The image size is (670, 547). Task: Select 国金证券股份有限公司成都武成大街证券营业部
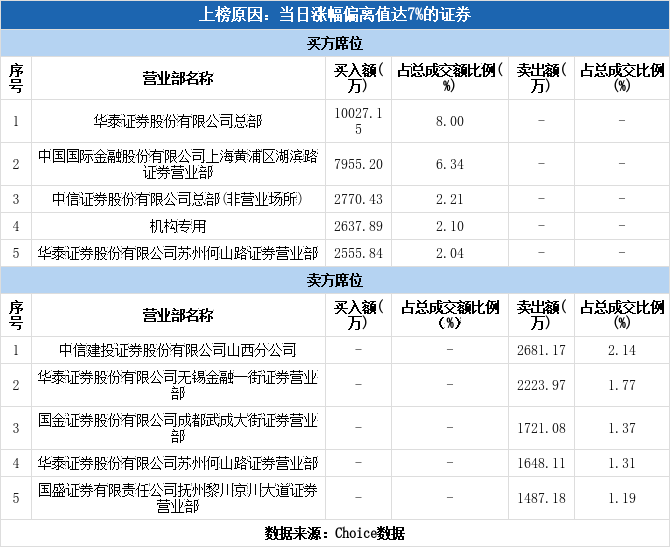tap(178, 428)
